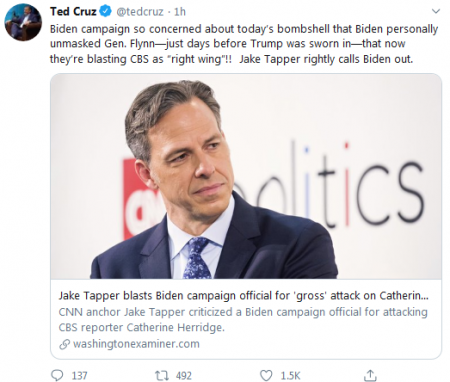Open the share upload icon

click(370, 375)
